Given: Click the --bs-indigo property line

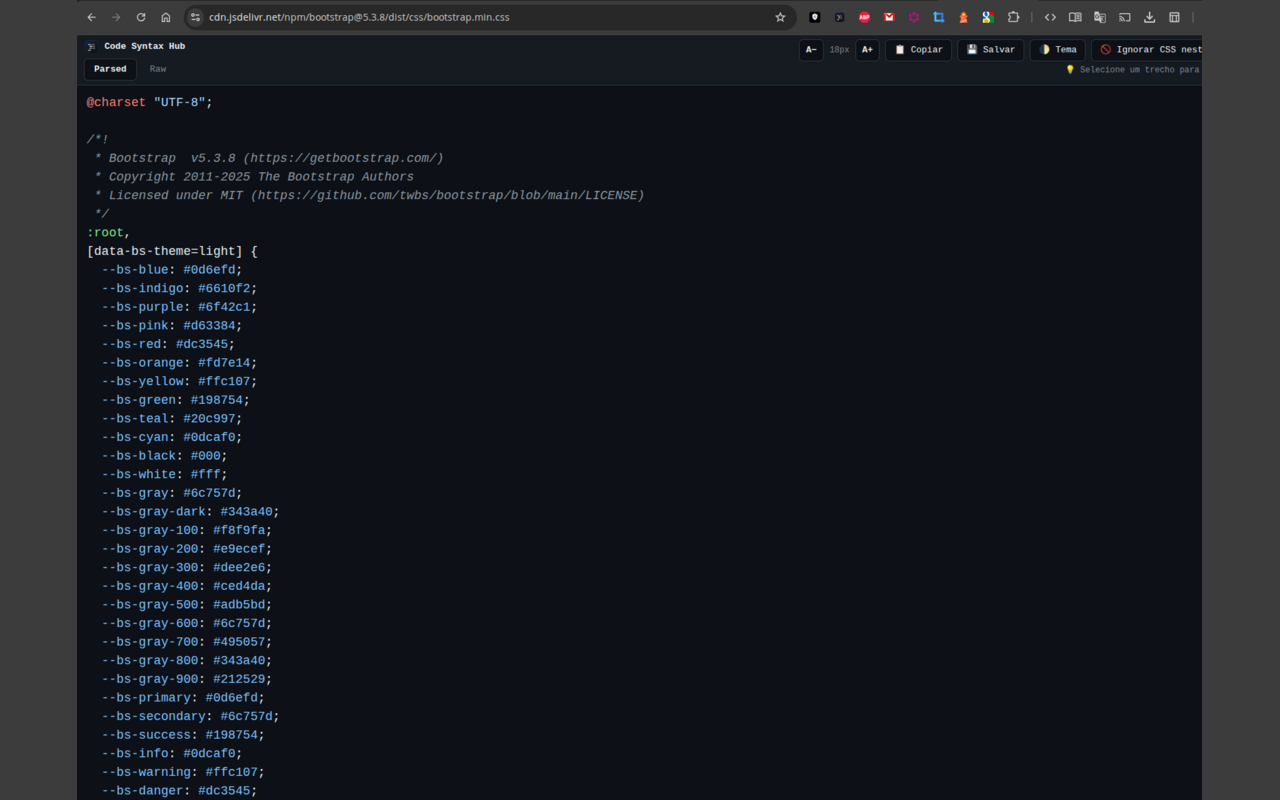Looking at the screenshot, I should 179,288.
